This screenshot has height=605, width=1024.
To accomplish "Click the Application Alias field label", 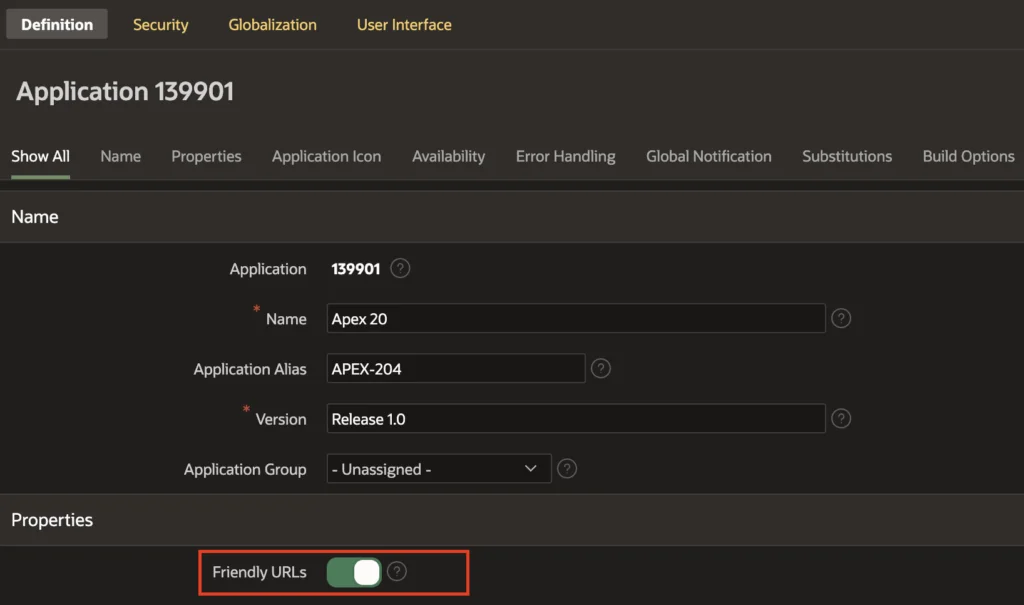I will coord(249,369).
